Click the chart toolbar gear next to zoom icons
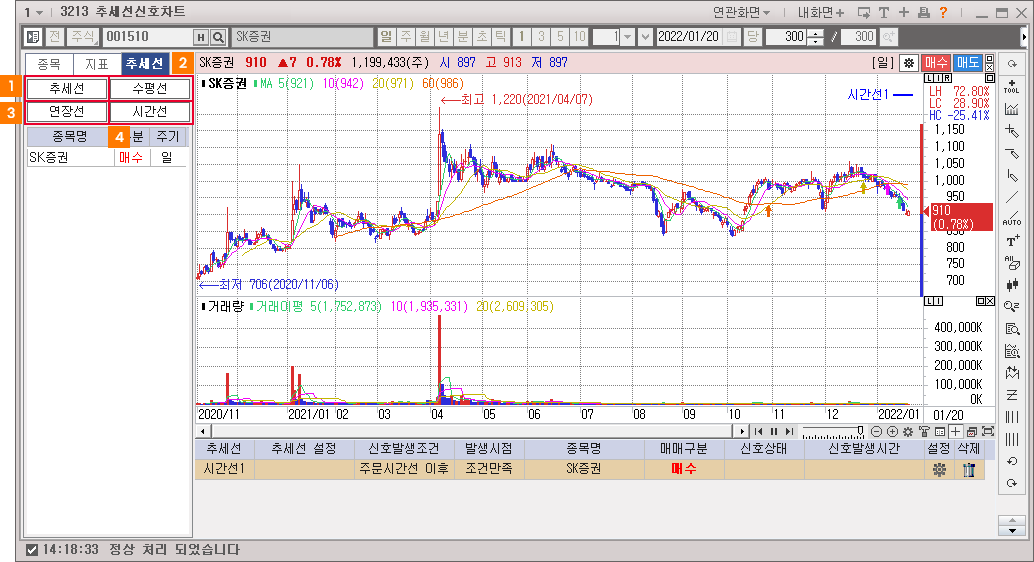The height and width of the screenshot is (562, 1034). coord(908,431)
